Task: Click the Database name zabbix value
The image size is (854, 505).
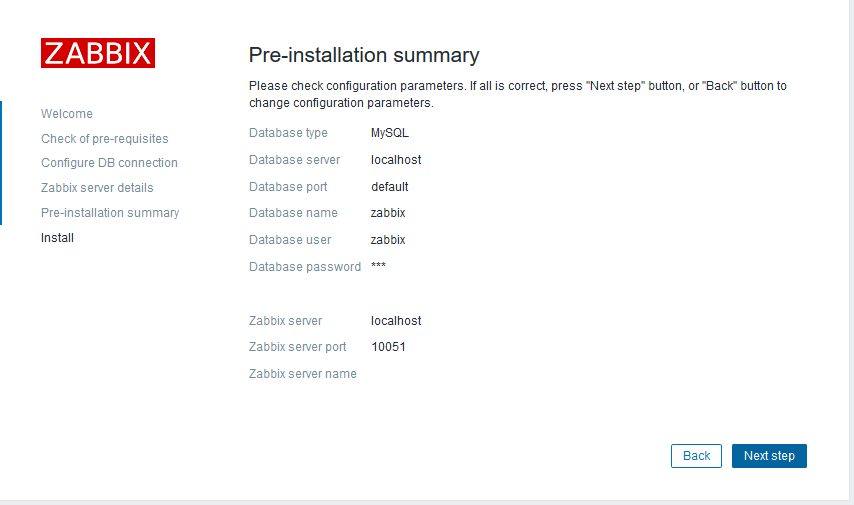Action: click(x=388, y=213)
